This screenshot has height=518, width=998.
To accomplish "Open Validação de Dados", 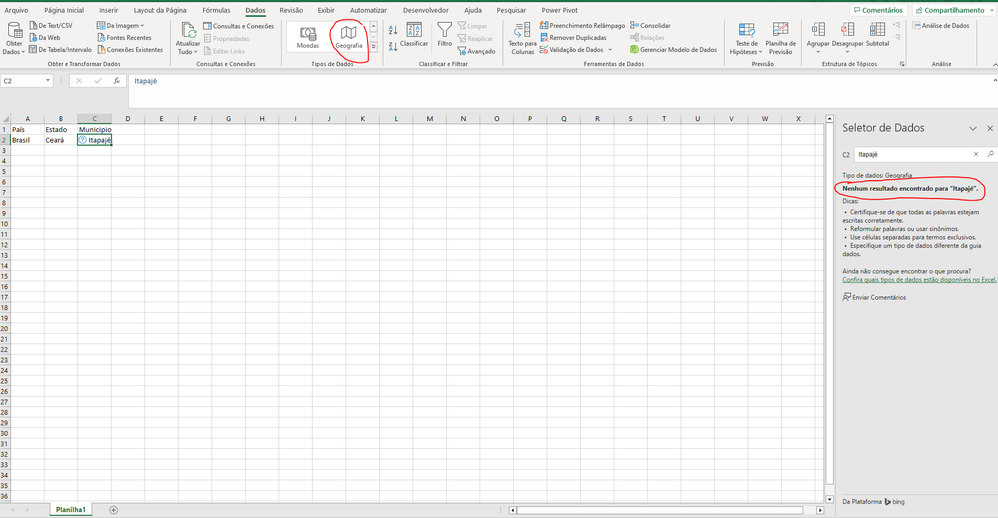I will point(572,50).
